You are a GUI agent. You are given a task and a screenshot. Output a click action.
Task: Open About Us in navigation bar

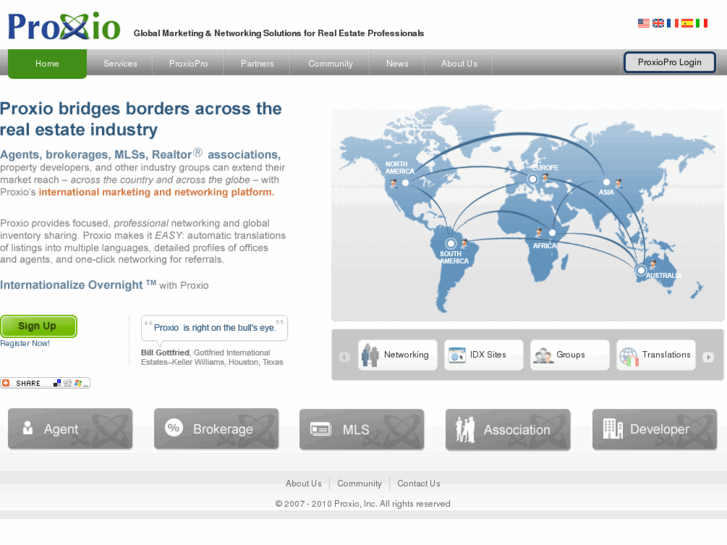tap(459, 64)
